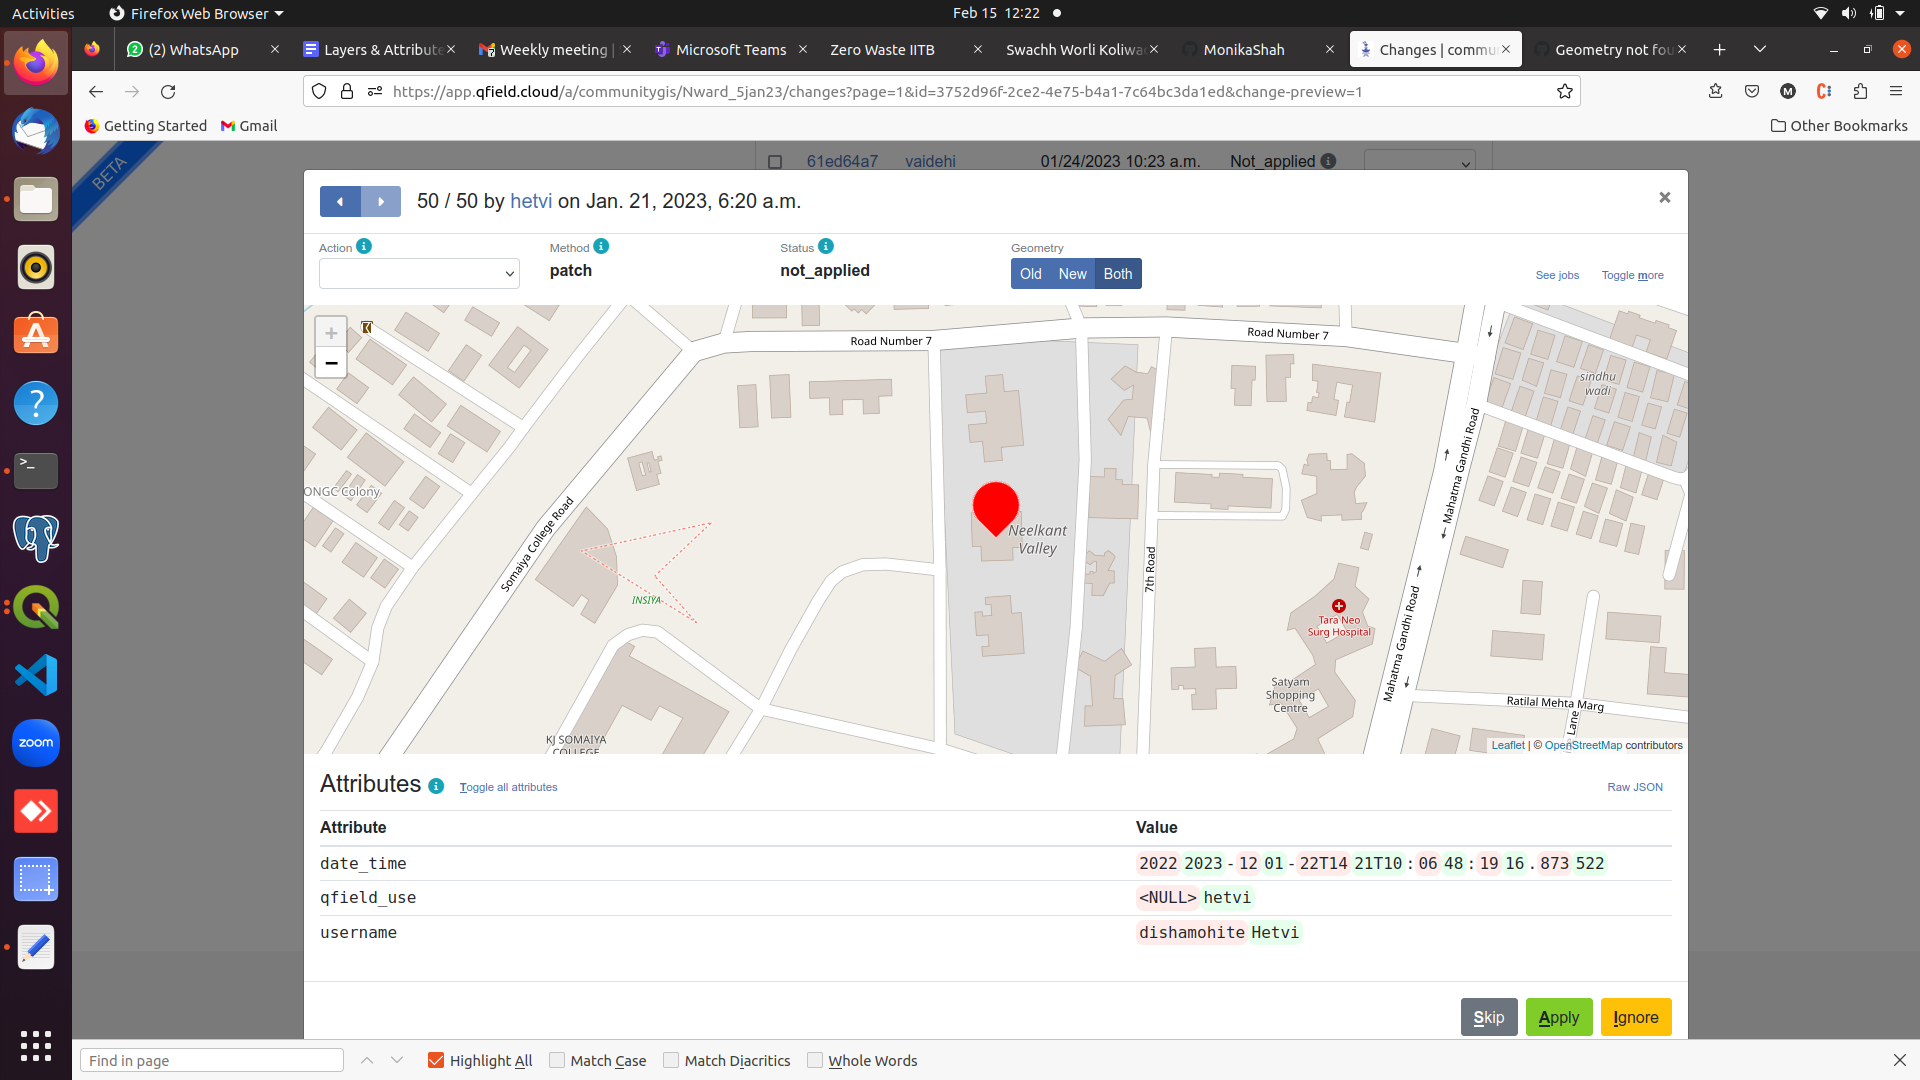The height and width of the screenshot is (1080, 1920).
Task: Launch QGIS from dock
Action: click(x=36, y=607)
